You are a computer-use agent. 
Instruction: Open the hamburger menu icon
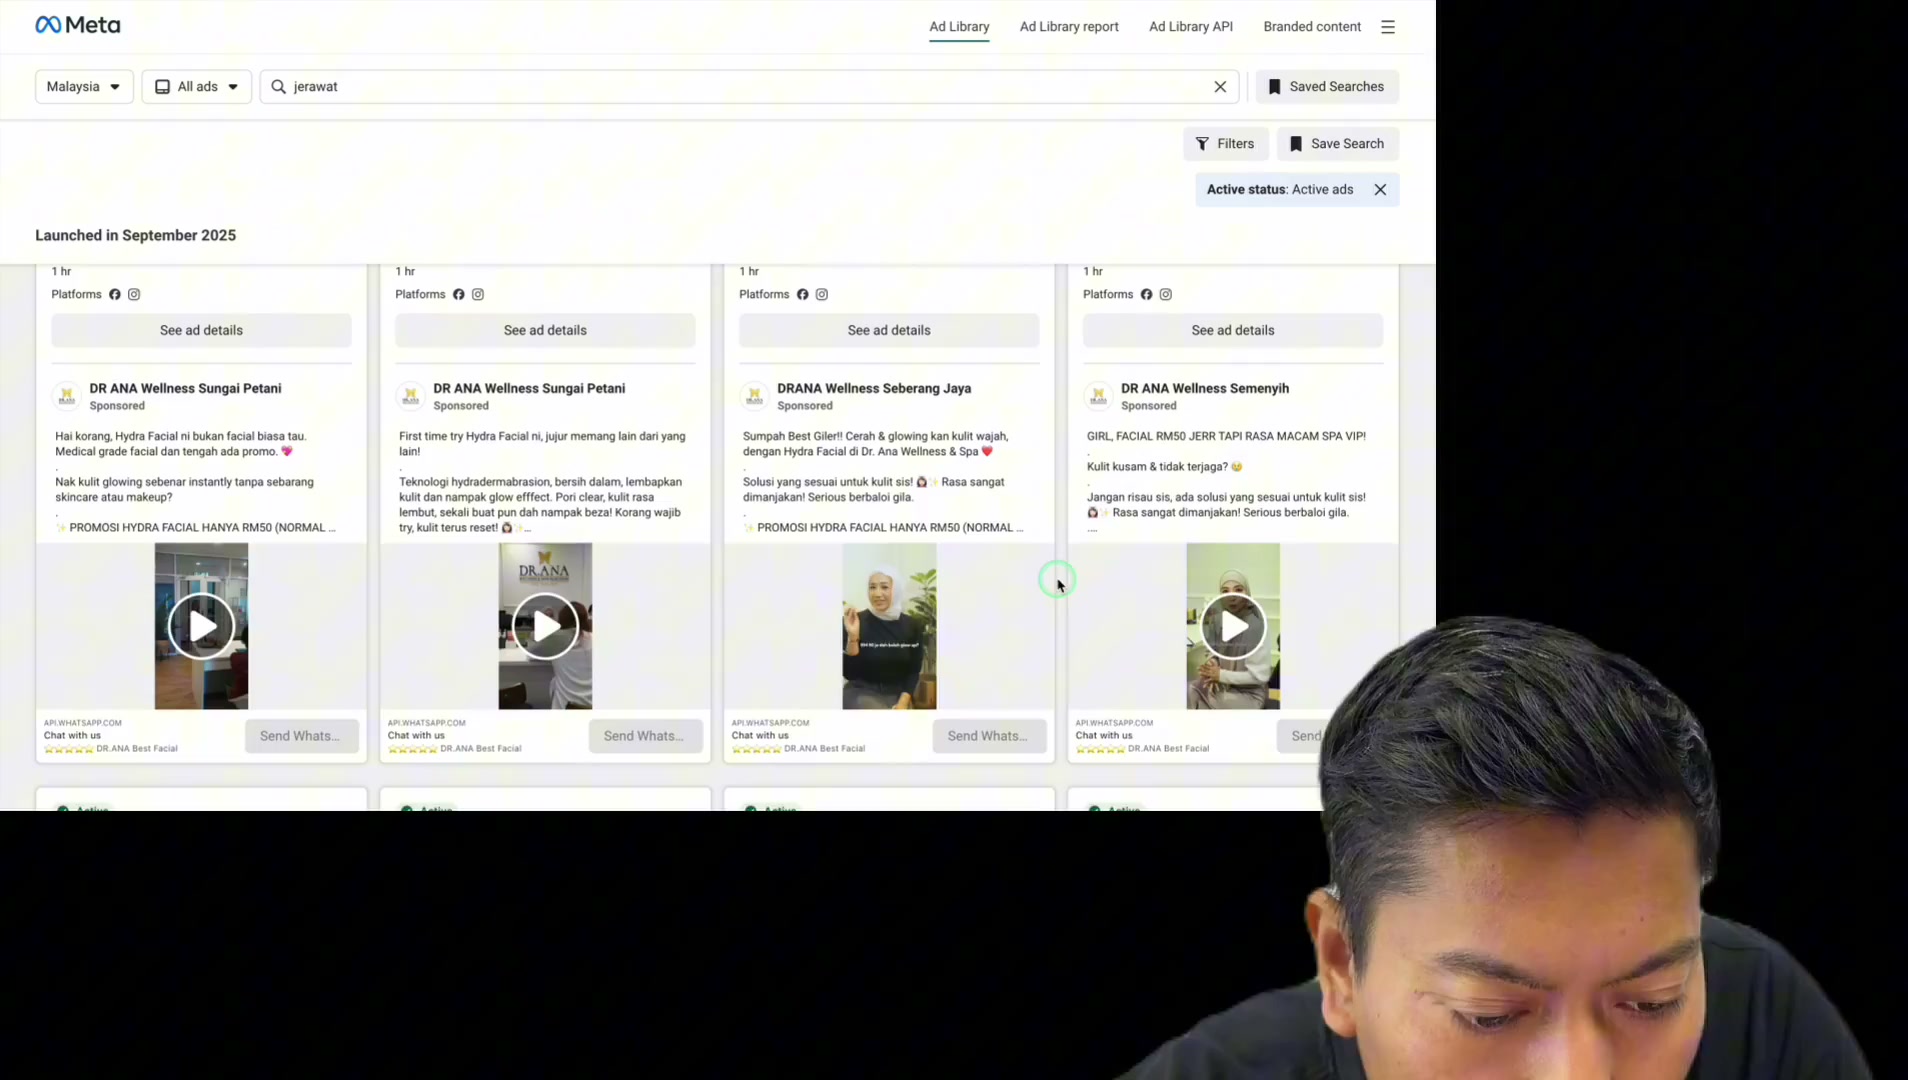(1388, 27)
